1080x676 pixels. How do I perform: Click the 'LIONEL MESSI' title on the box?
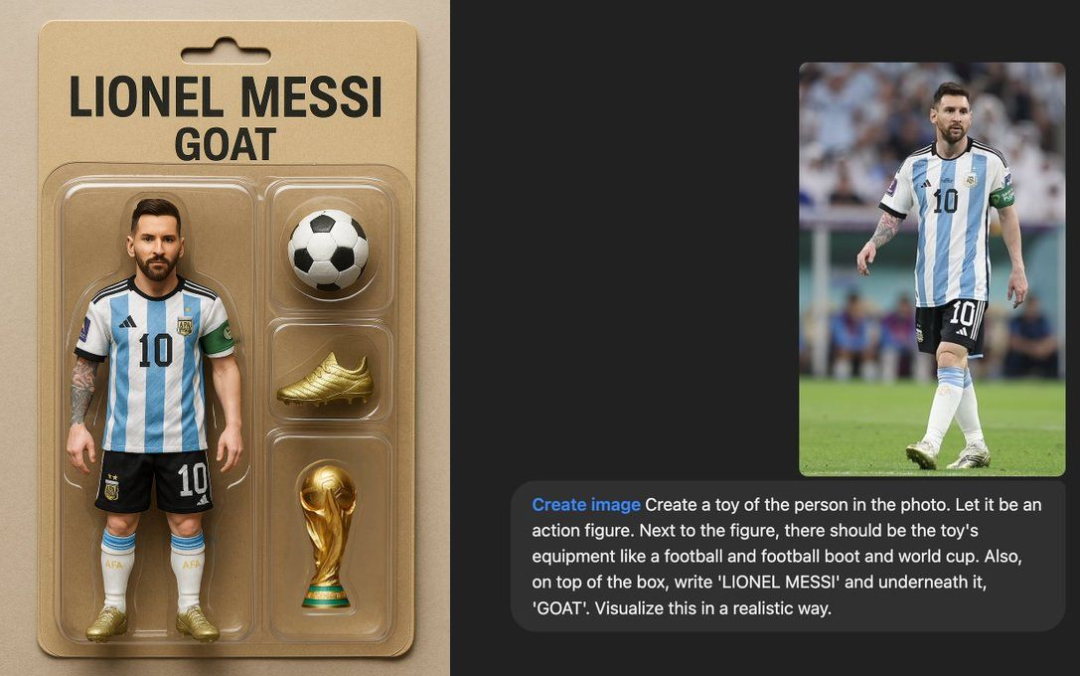point(225,96)
